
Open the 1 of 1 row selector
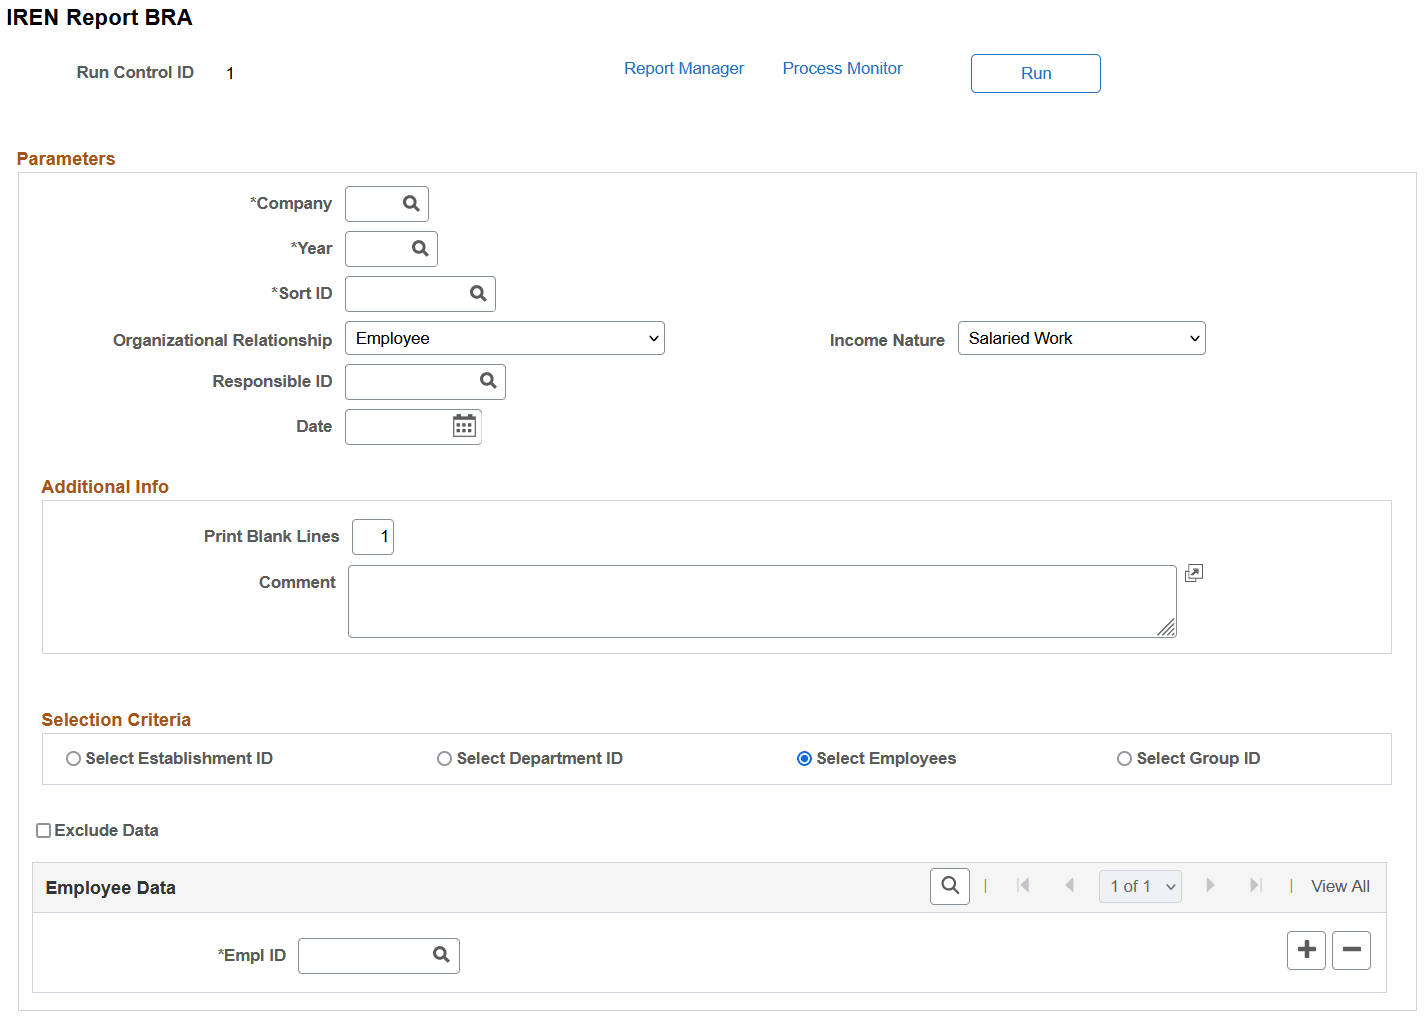coord(1140,886)
